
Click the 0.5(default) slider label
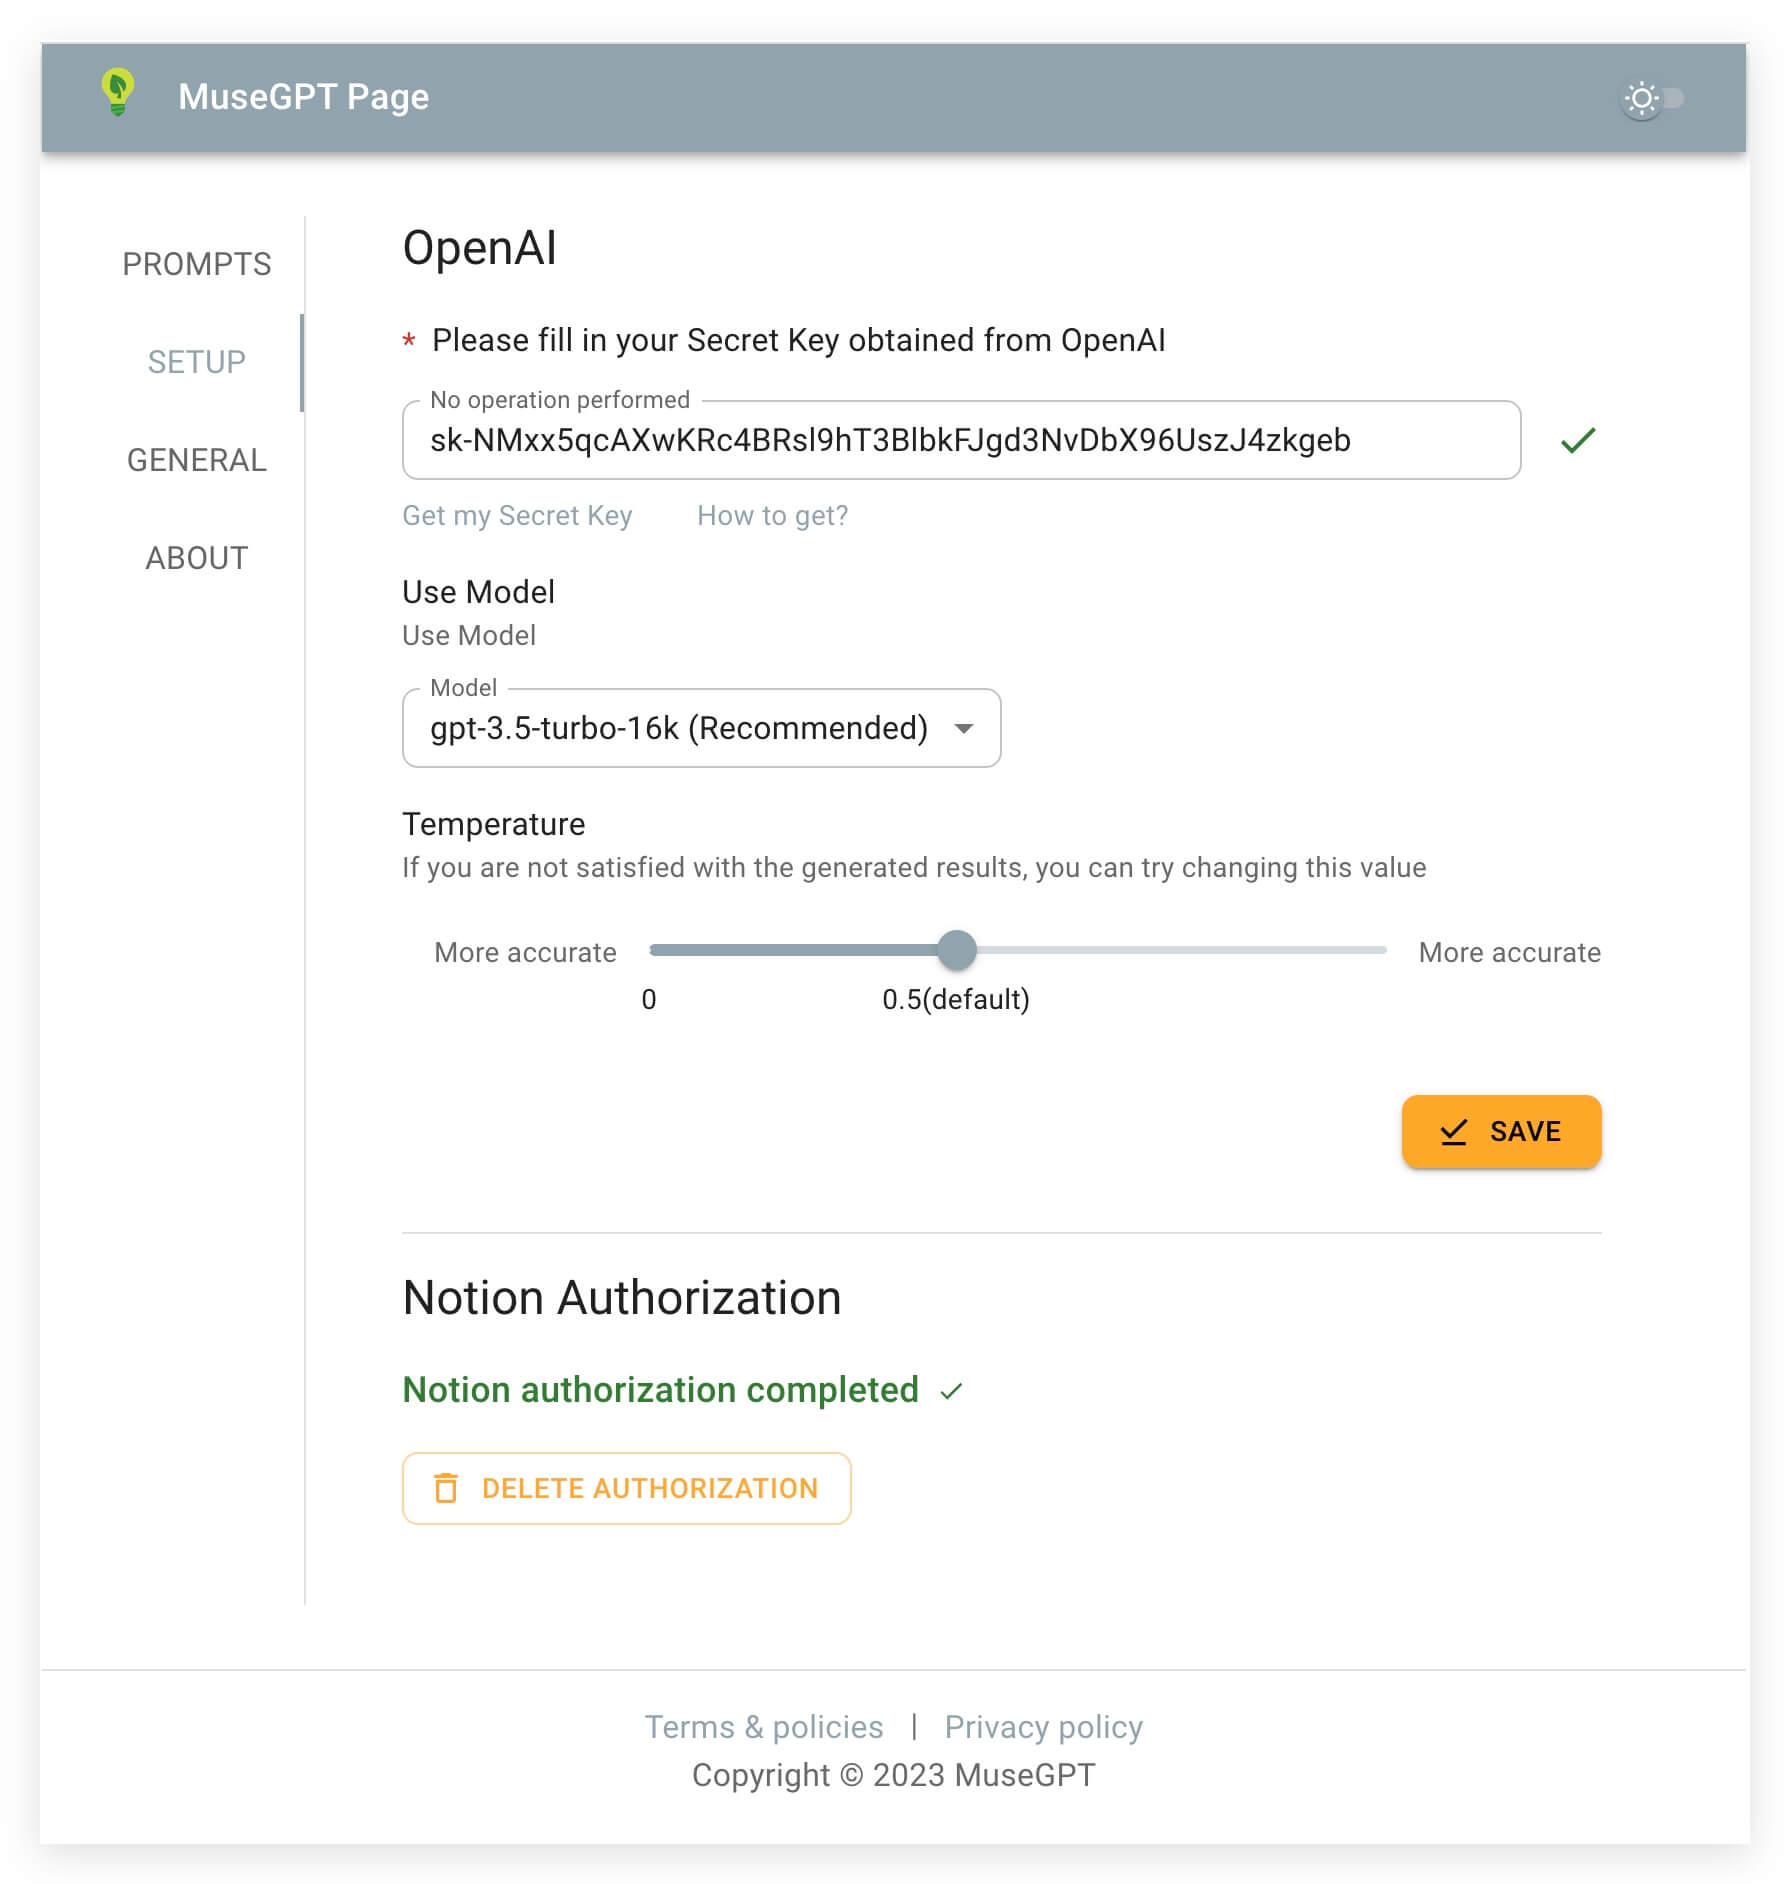point(956,1000)
